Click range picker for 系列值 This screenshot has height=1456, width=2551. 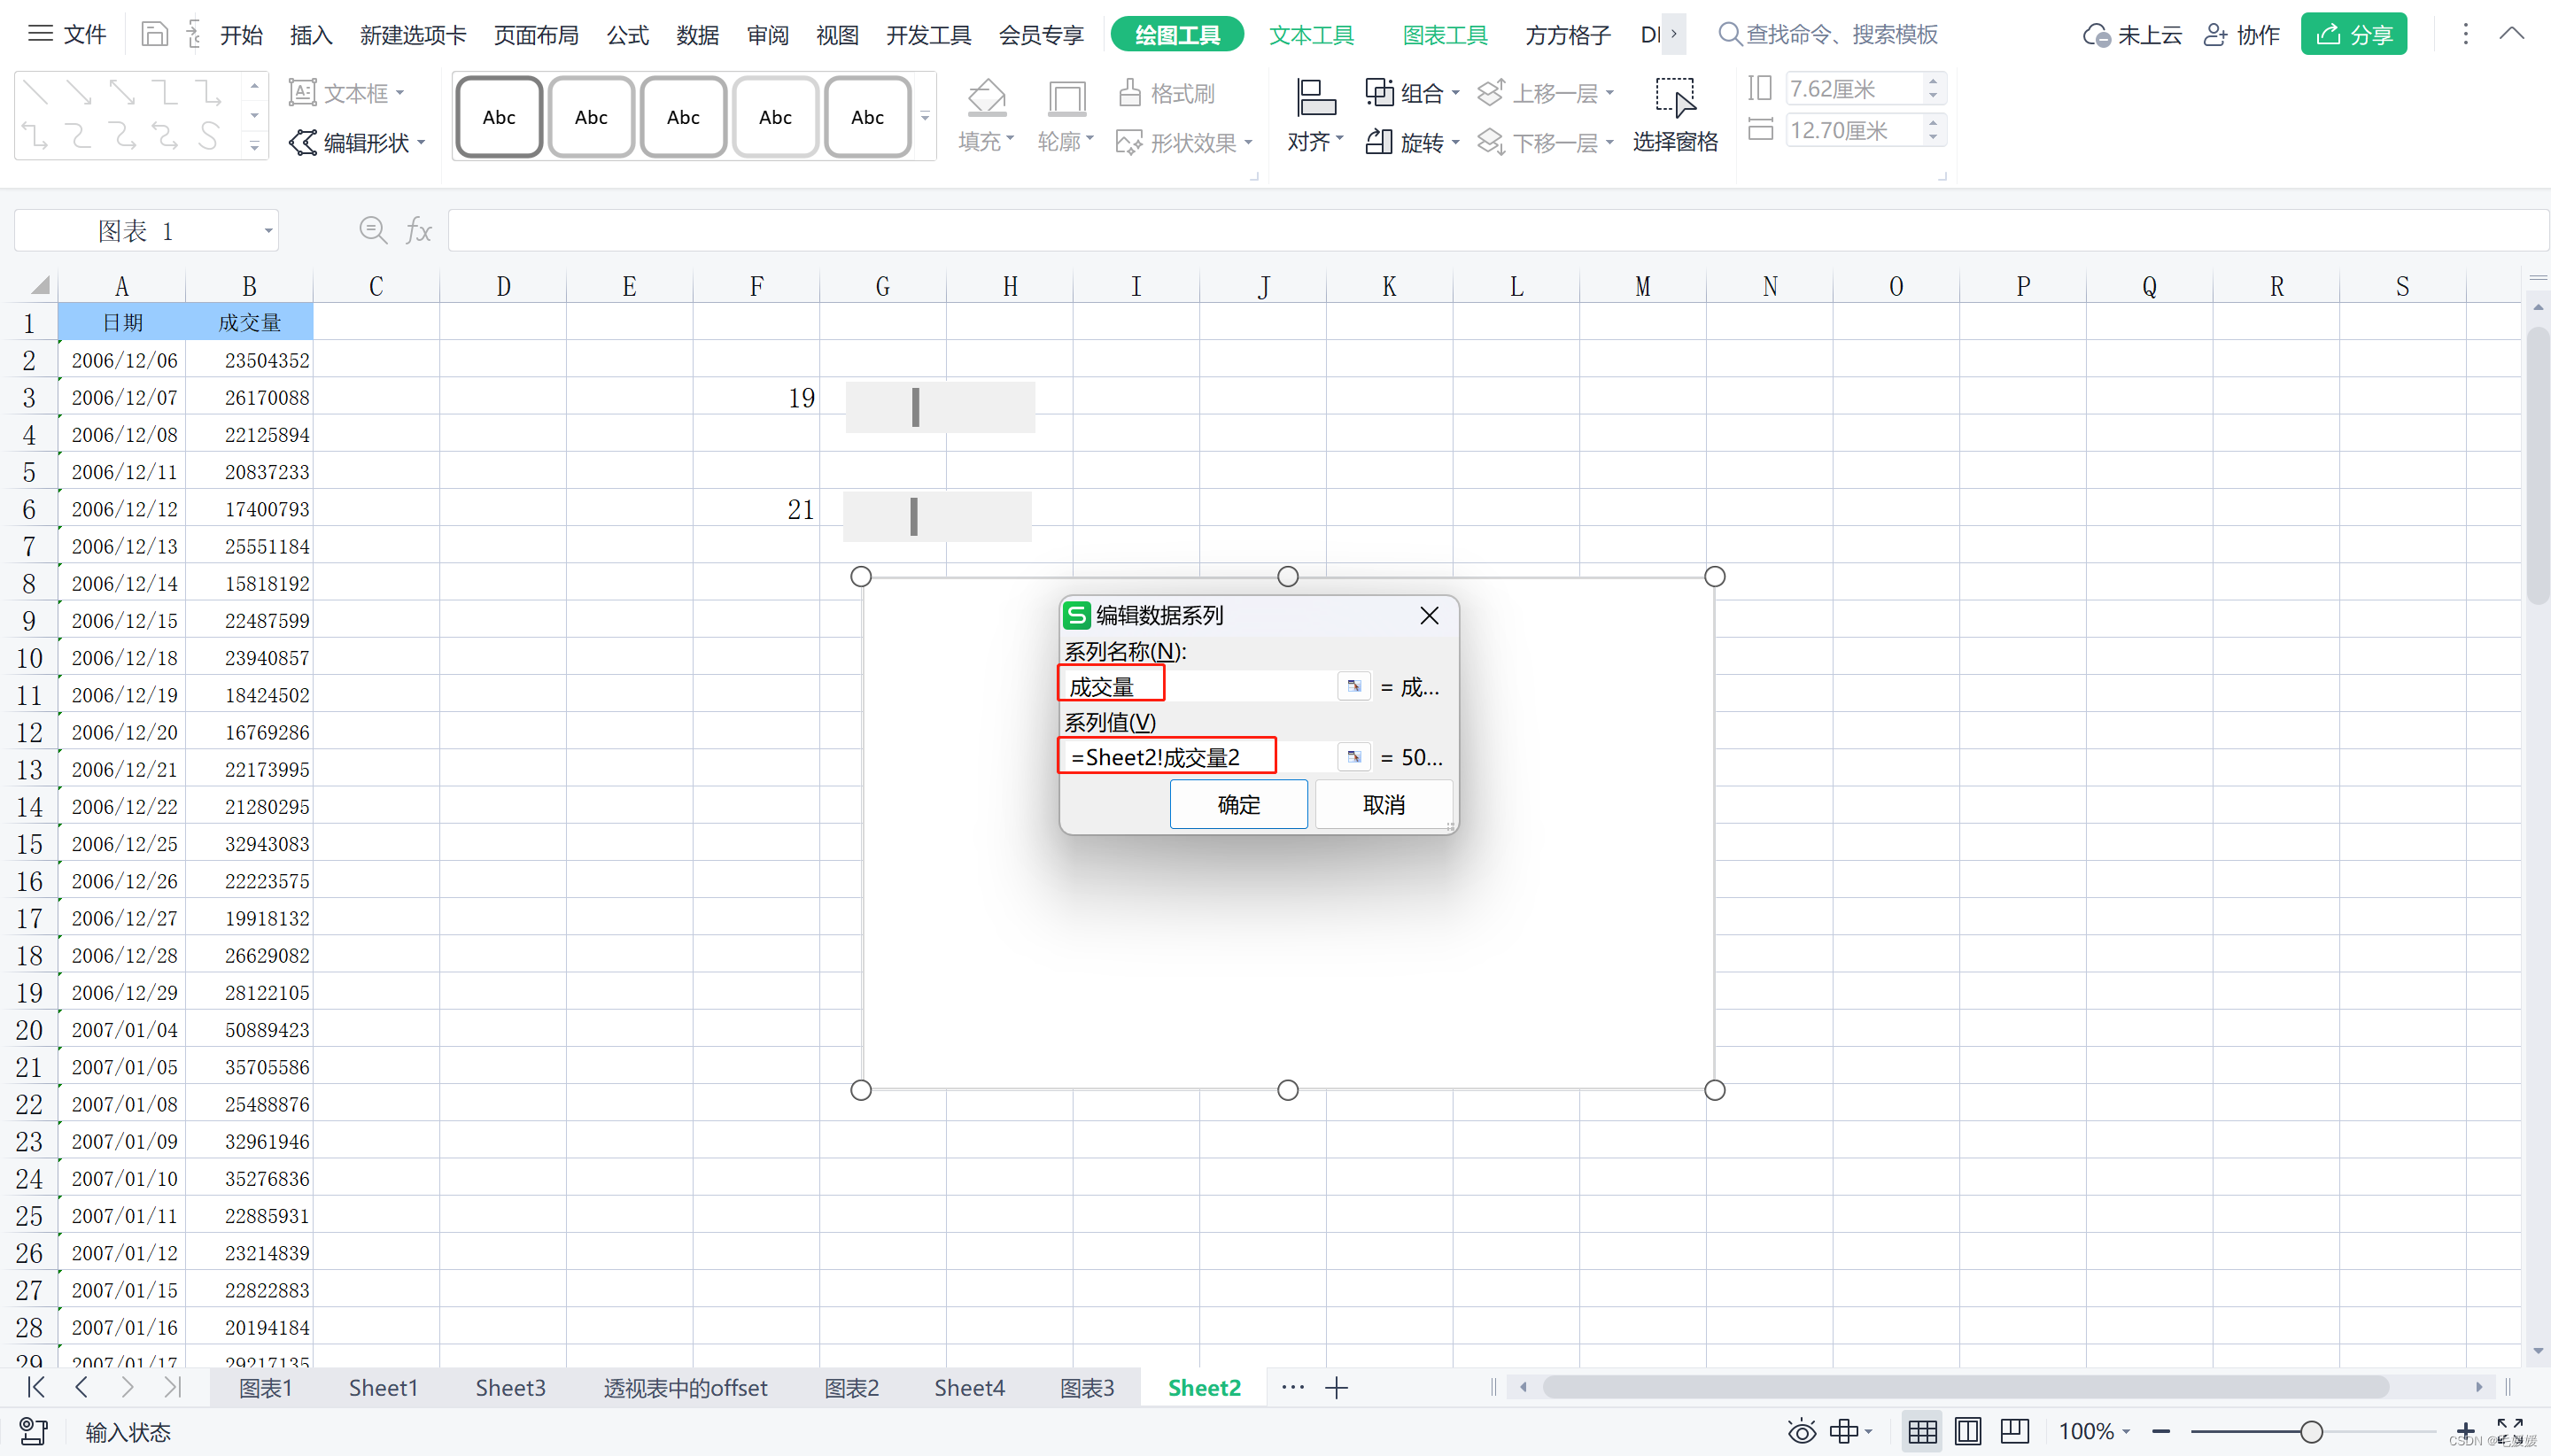click(x=1354, y=757)
